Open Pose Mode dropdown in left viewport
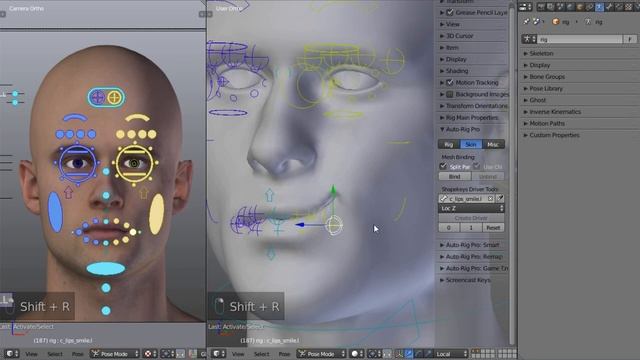 (x=115, y=353)
